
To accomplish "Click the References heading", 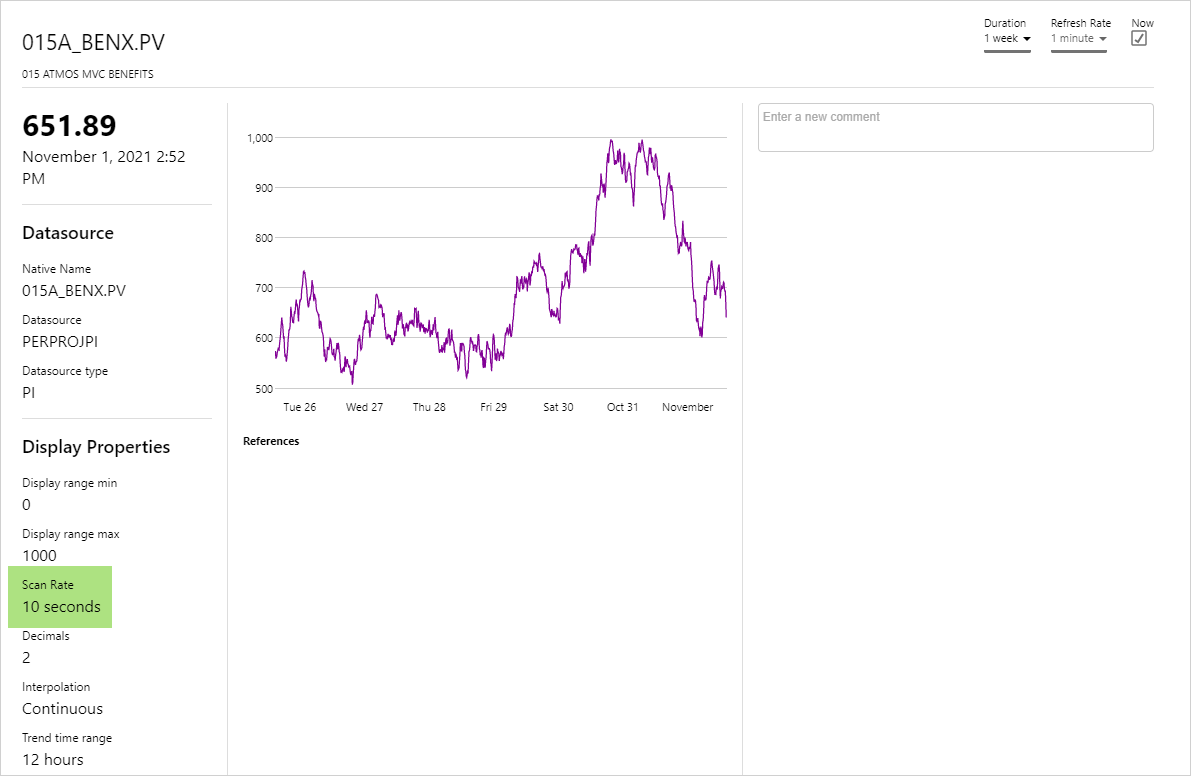I will (271, 441).
